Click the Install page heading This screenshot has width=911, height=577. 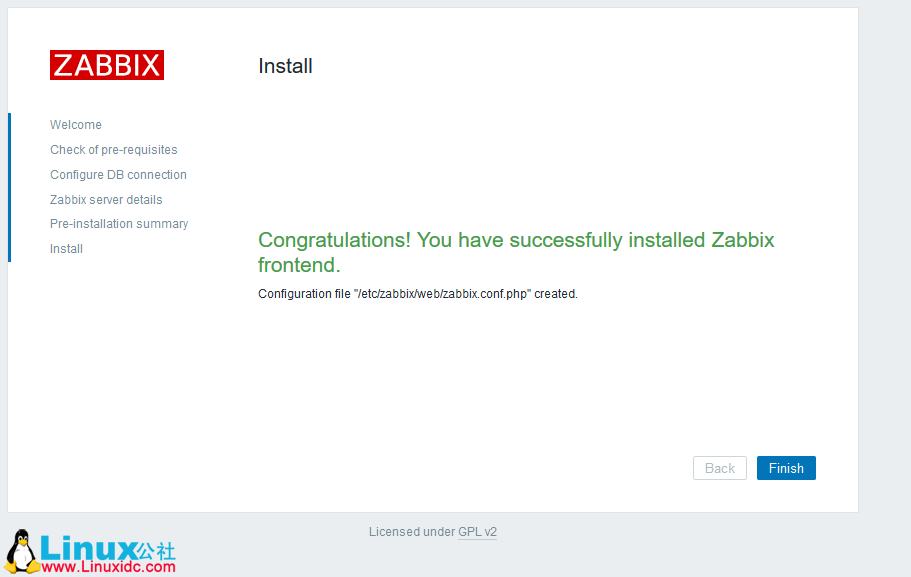click(x=285, y=66)
